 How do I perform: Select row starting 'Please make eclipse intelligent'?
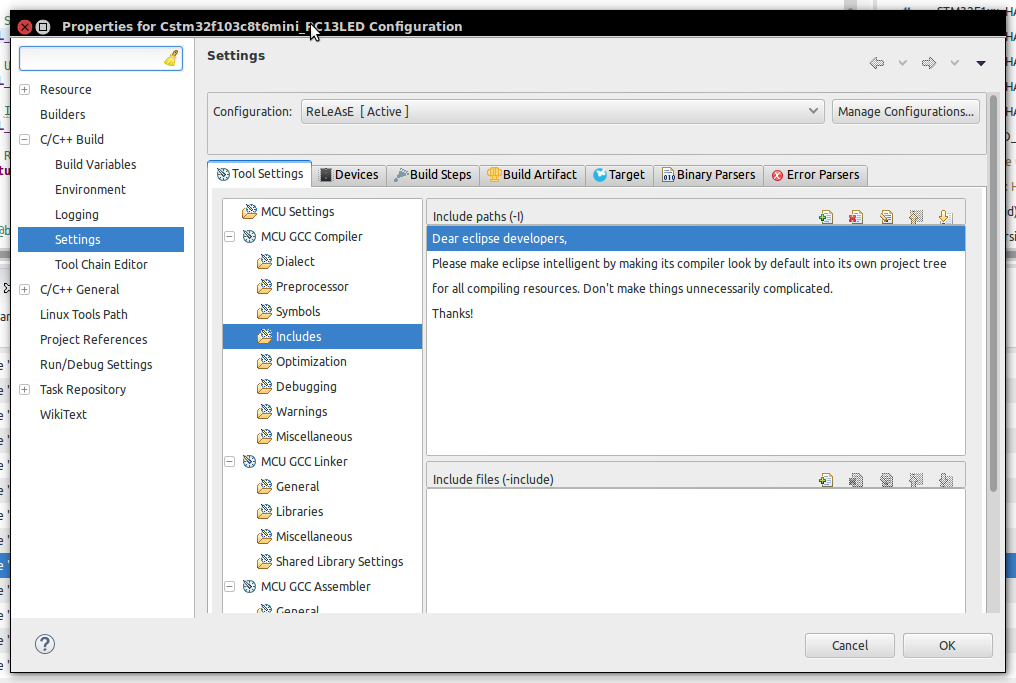696,264
